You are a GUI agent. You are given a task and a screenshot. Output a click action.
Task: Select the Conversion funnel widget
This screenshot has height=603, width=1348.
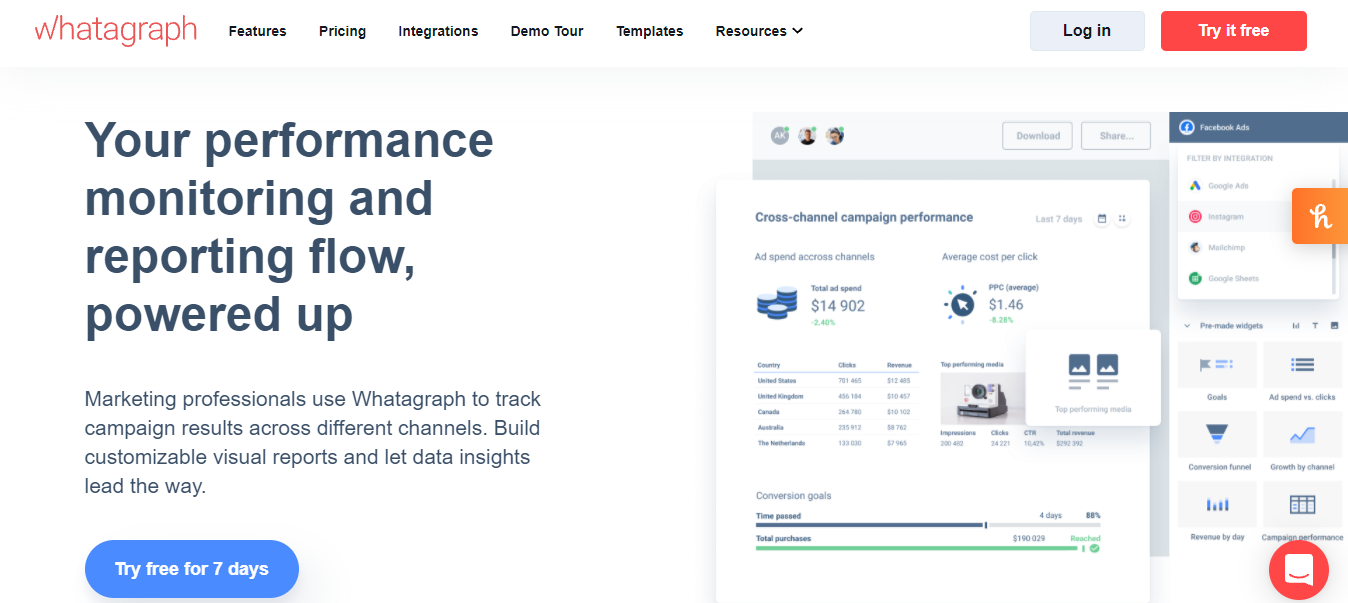coord(1217,443)
